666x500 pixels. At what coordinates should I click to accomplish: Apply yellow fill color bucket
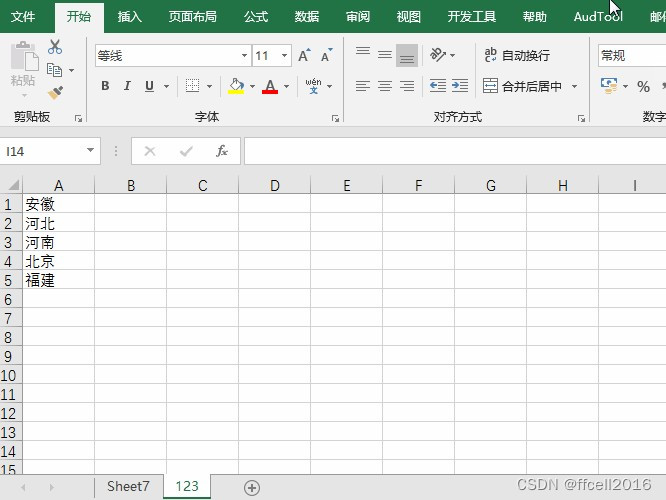click(x=236, y=86)
